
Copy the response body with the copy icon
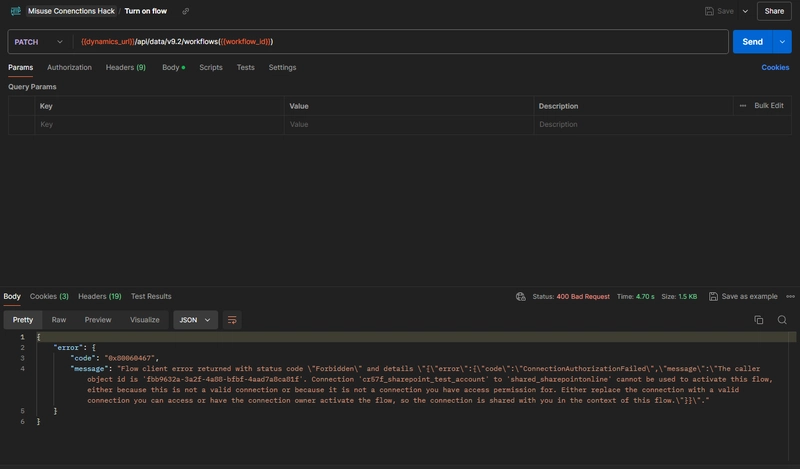coord(759,320)
